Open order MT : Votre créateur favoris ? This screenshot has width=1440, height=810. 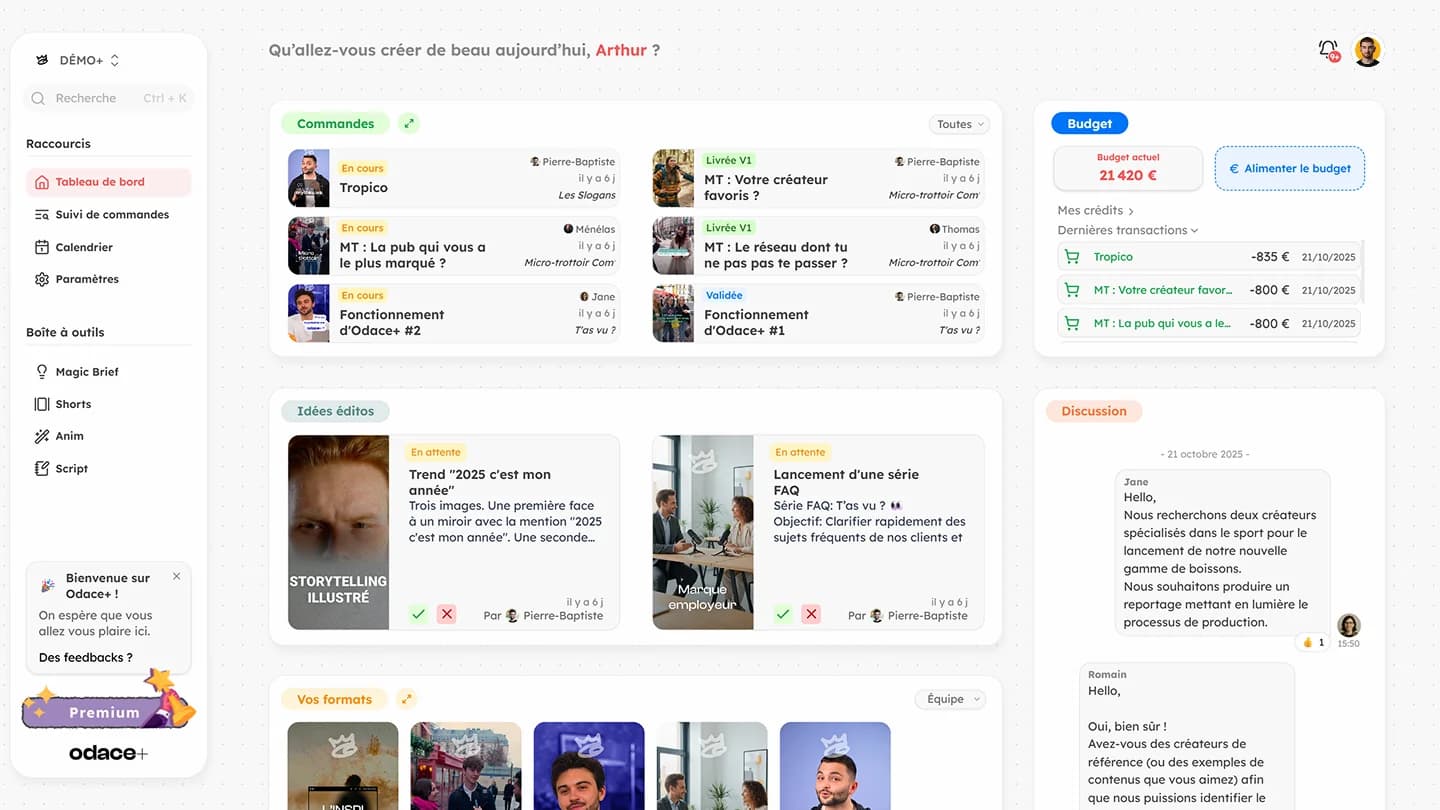(x=818, y=178)
